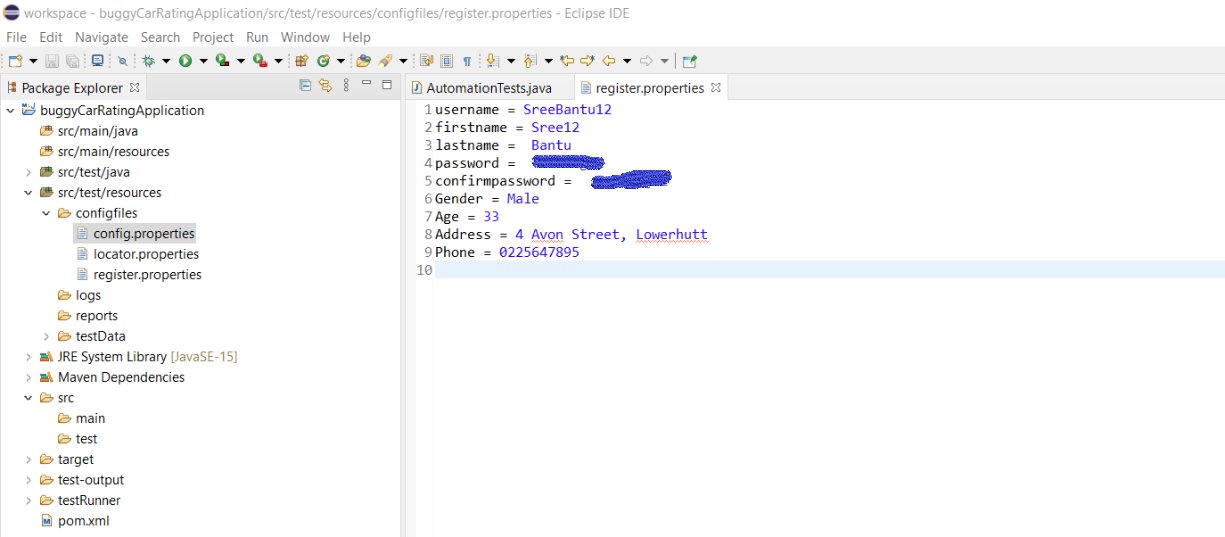Click the Save icon in toolbar
This screenshot has width=1225, height=537.
[x=52, y=61]
